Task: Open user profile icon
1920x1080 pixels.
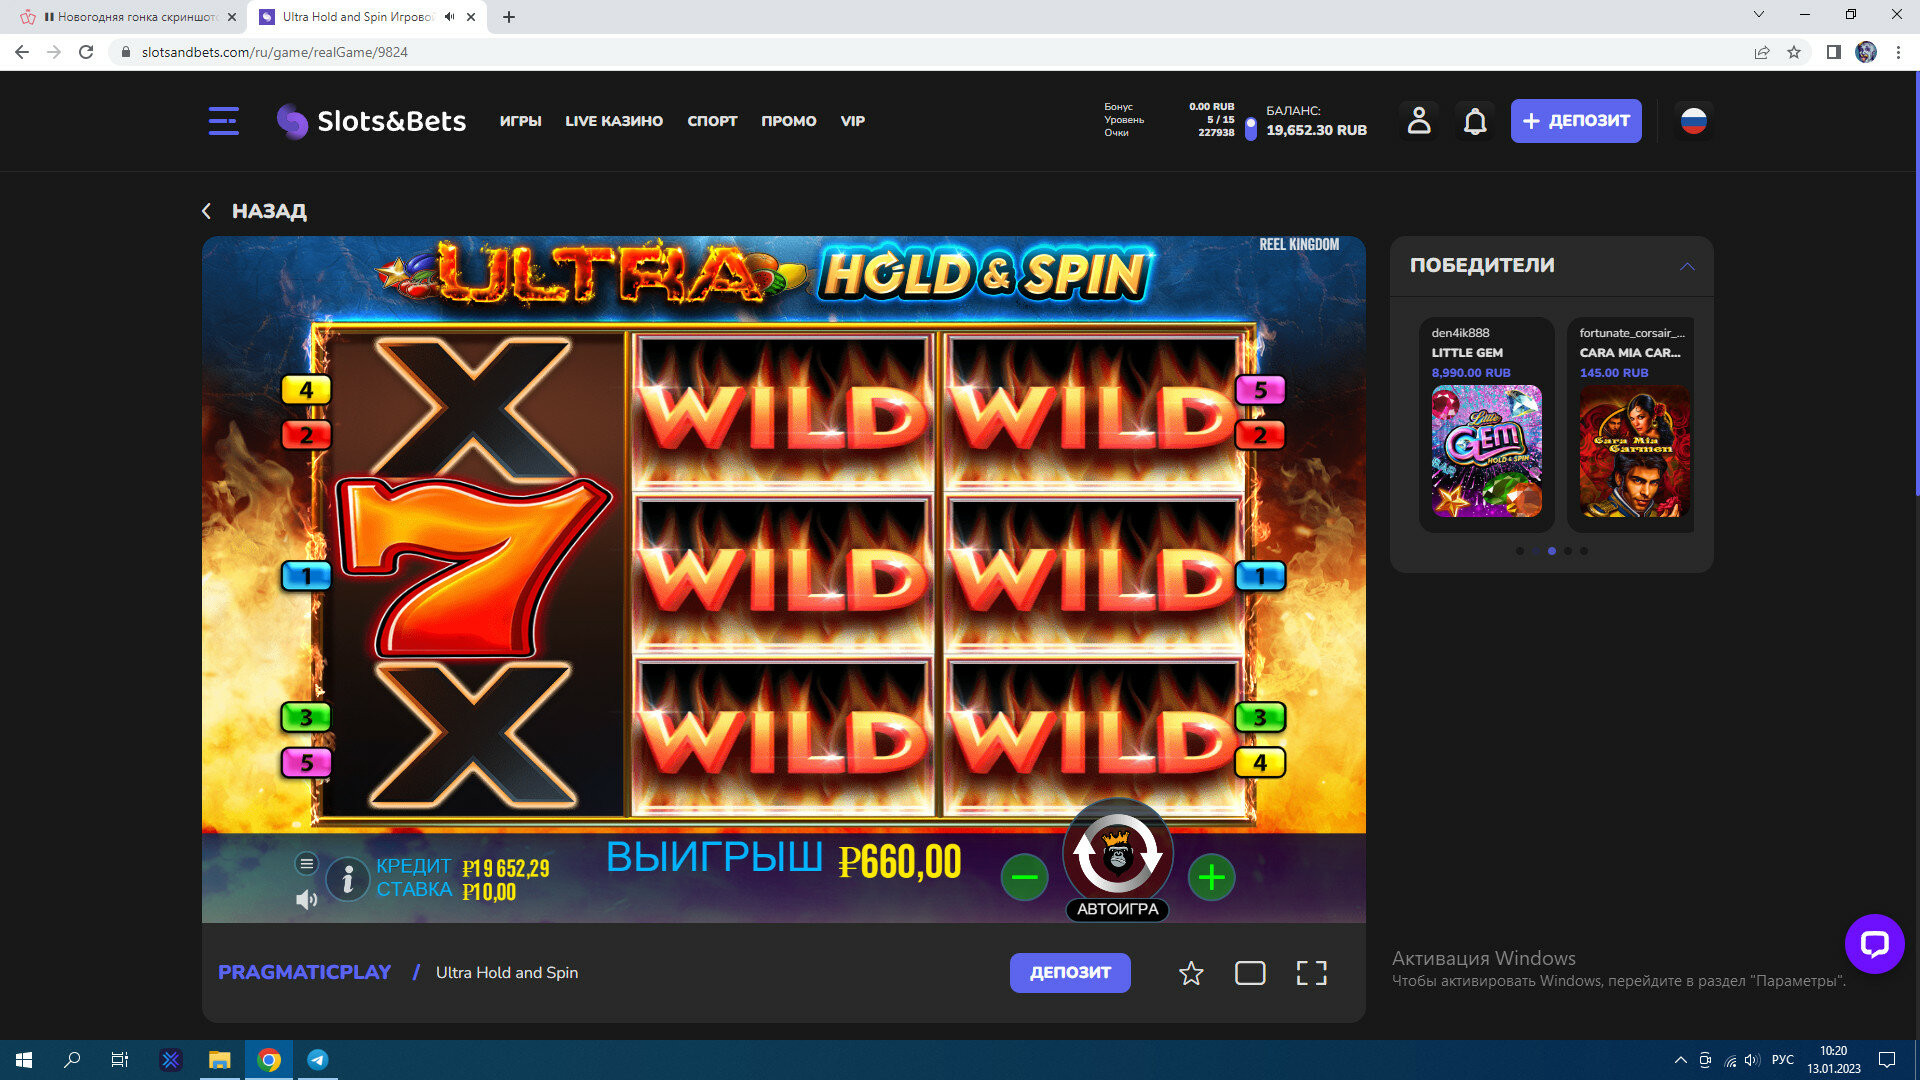Action: (x=1418, y=121)
